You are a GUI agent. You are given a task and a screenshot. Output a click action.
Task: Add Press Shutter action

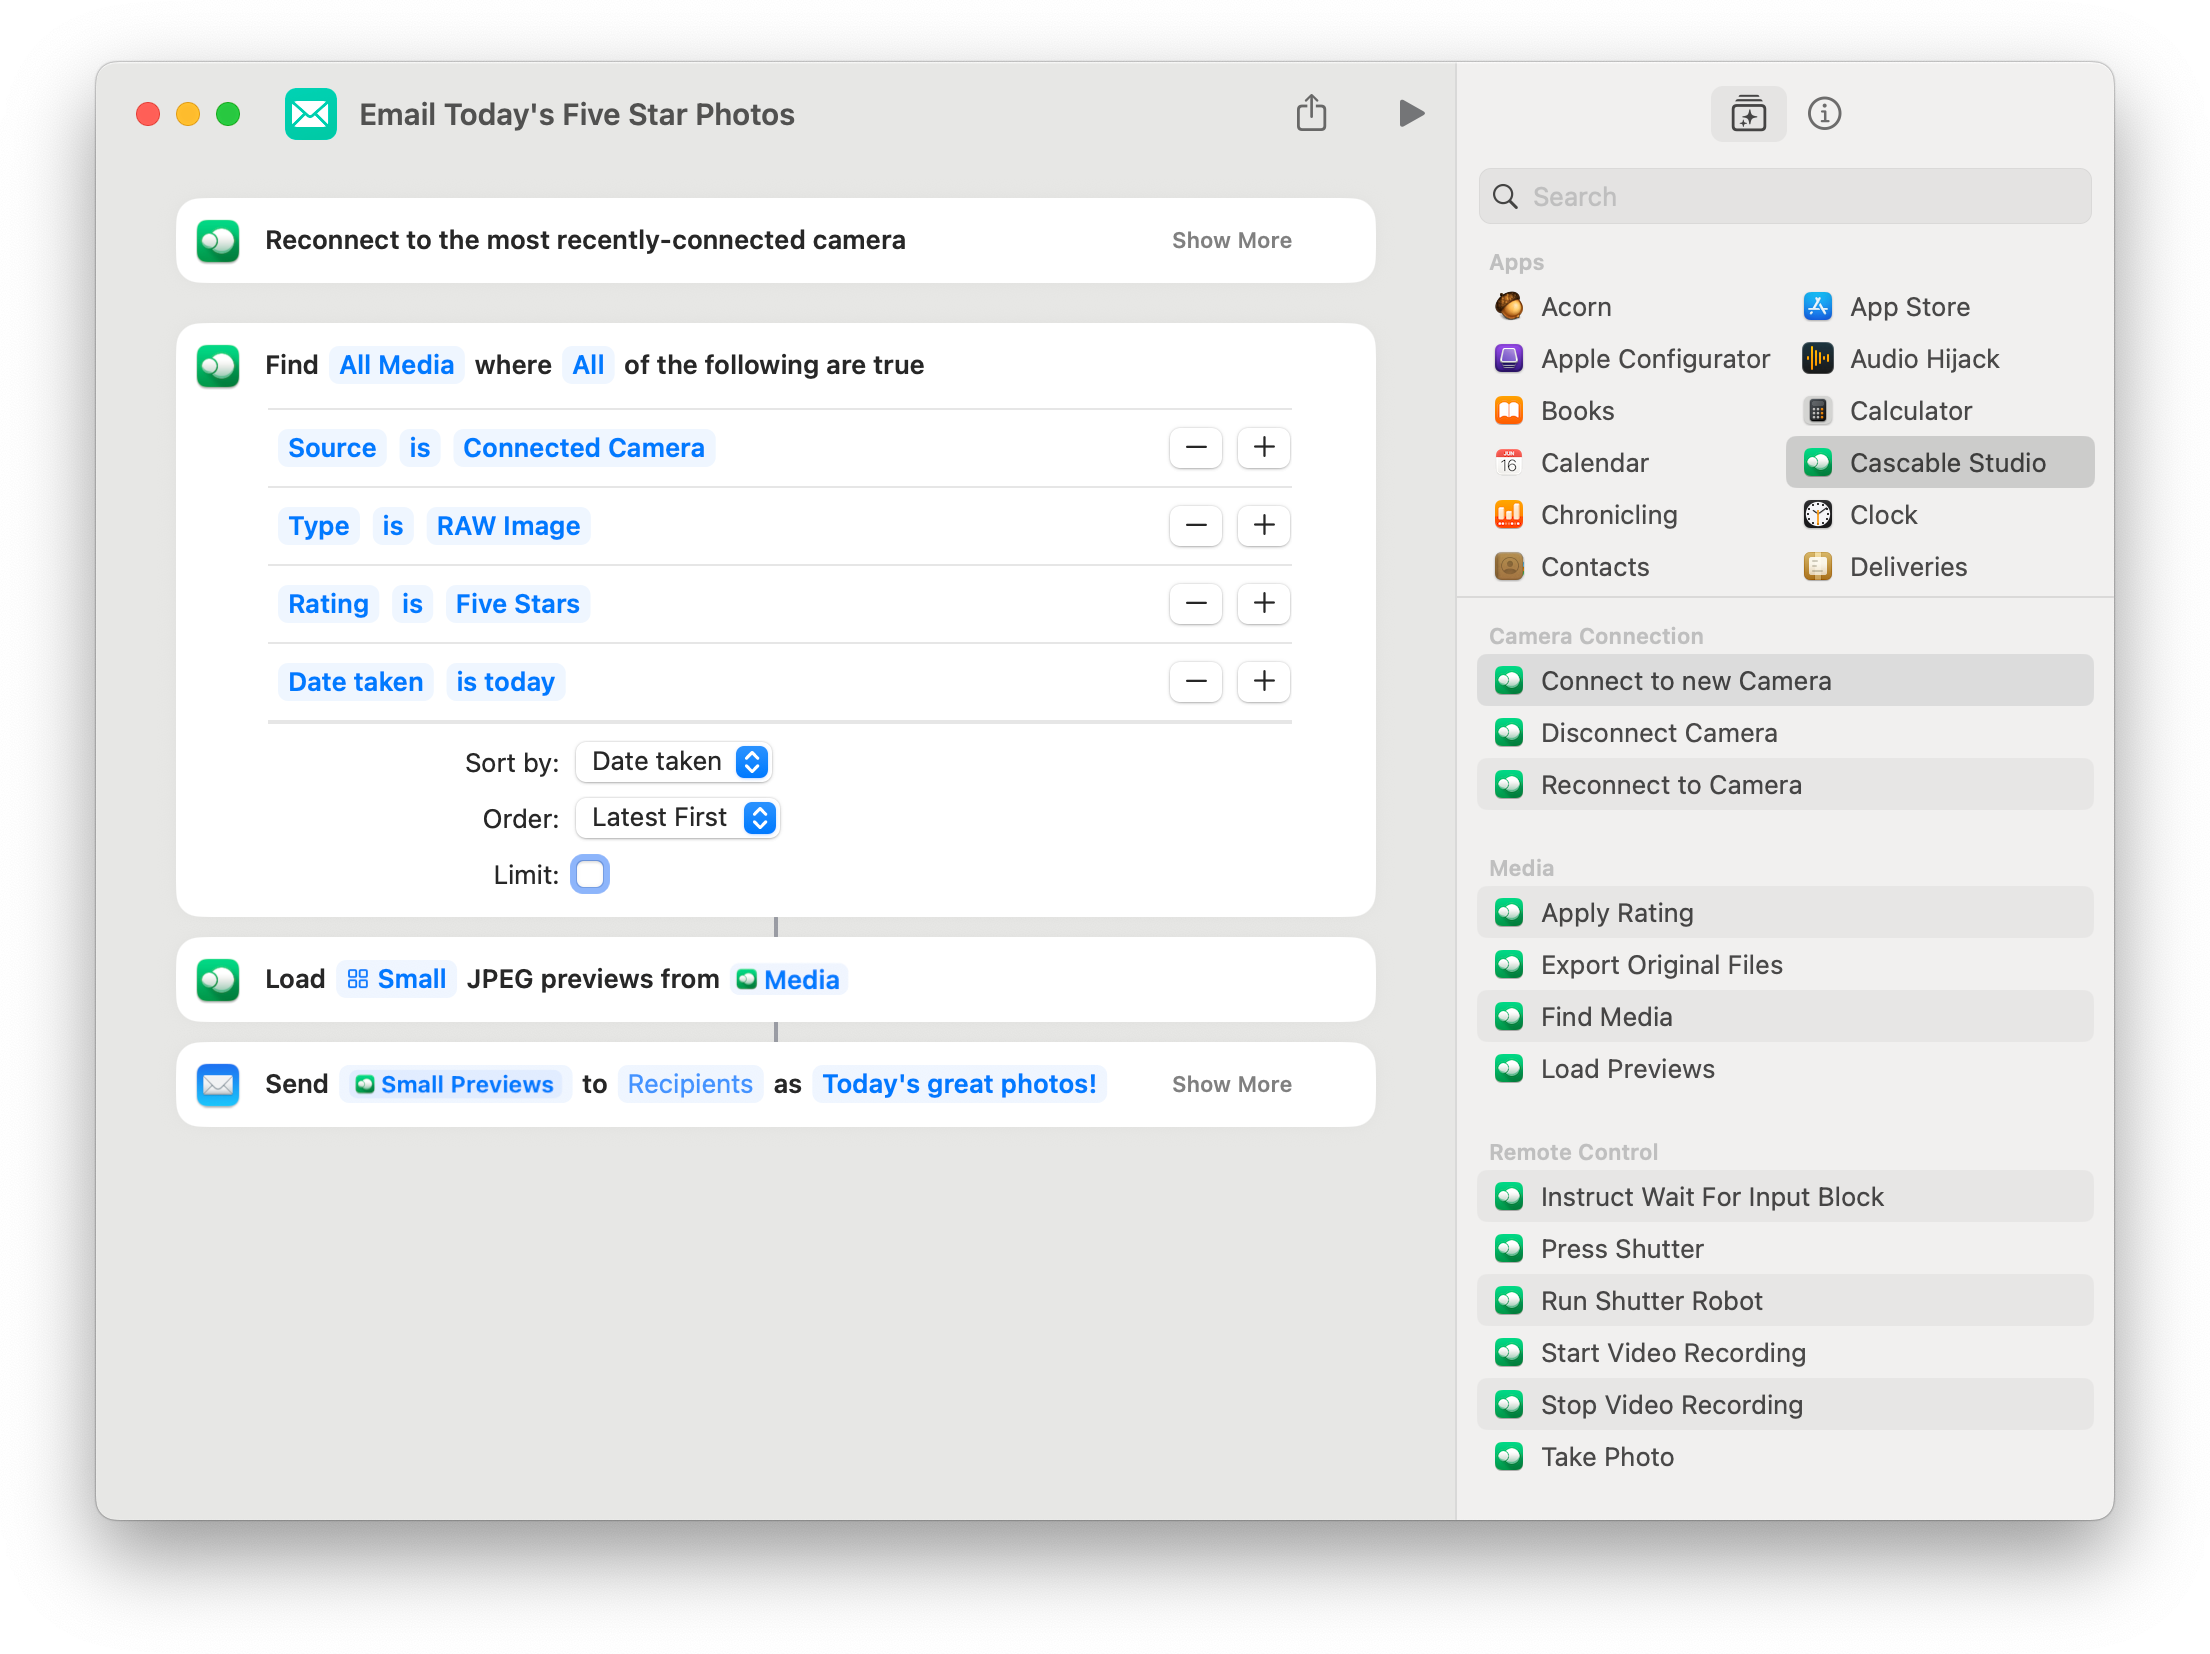(x=1785, y=1249)
